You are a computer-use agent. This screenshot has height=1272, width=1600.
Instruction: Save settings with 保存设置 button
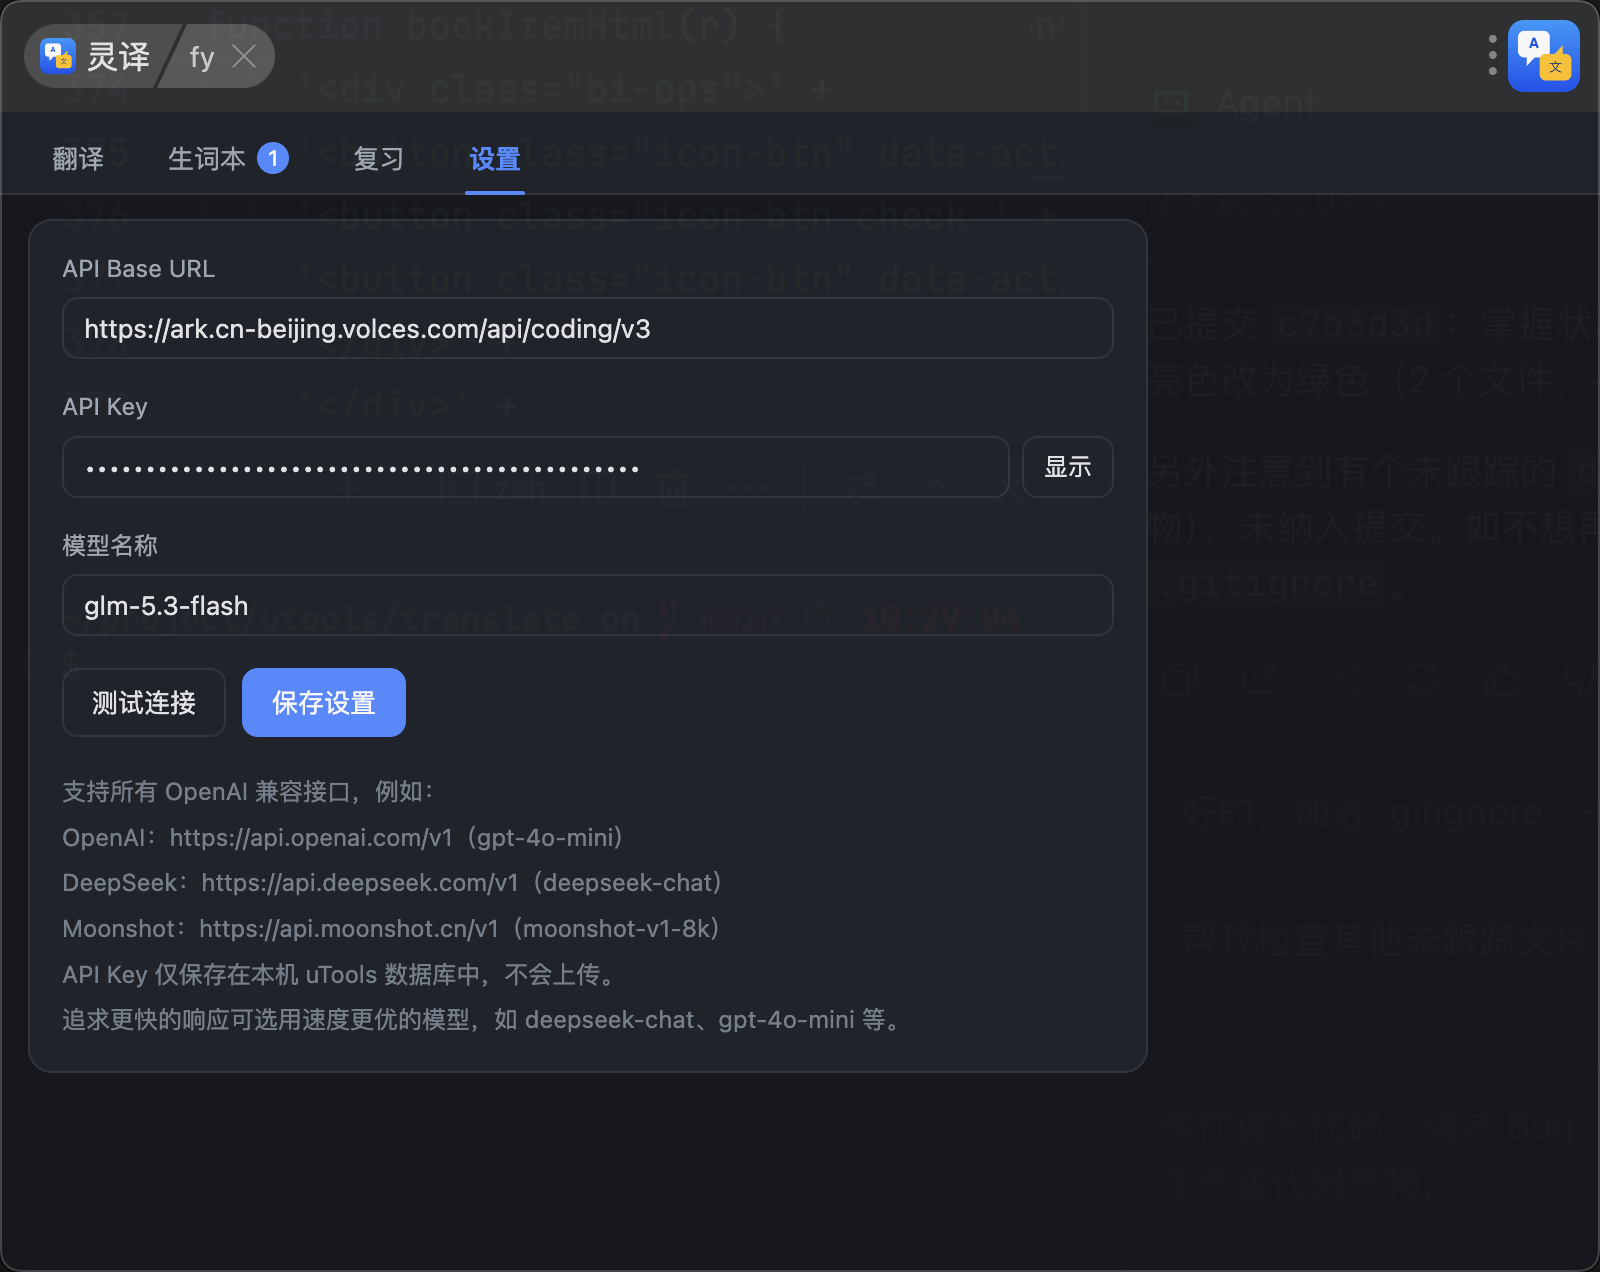click(324, 702)
